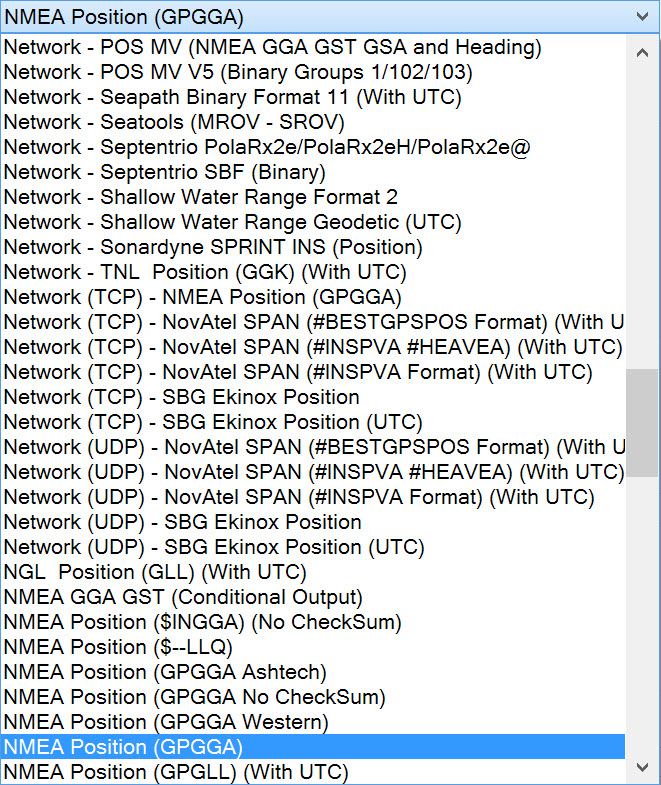Viewport: 661px width, 785px height.
Task: Pick NGL Position (GLL) (With UTC)
Action: [x=155, y=572]
